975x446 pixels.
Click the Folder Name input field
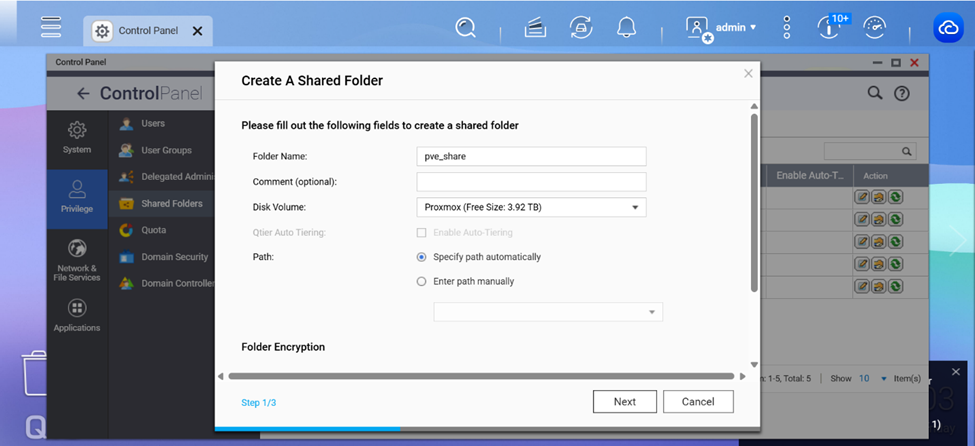tap(531, 157)
